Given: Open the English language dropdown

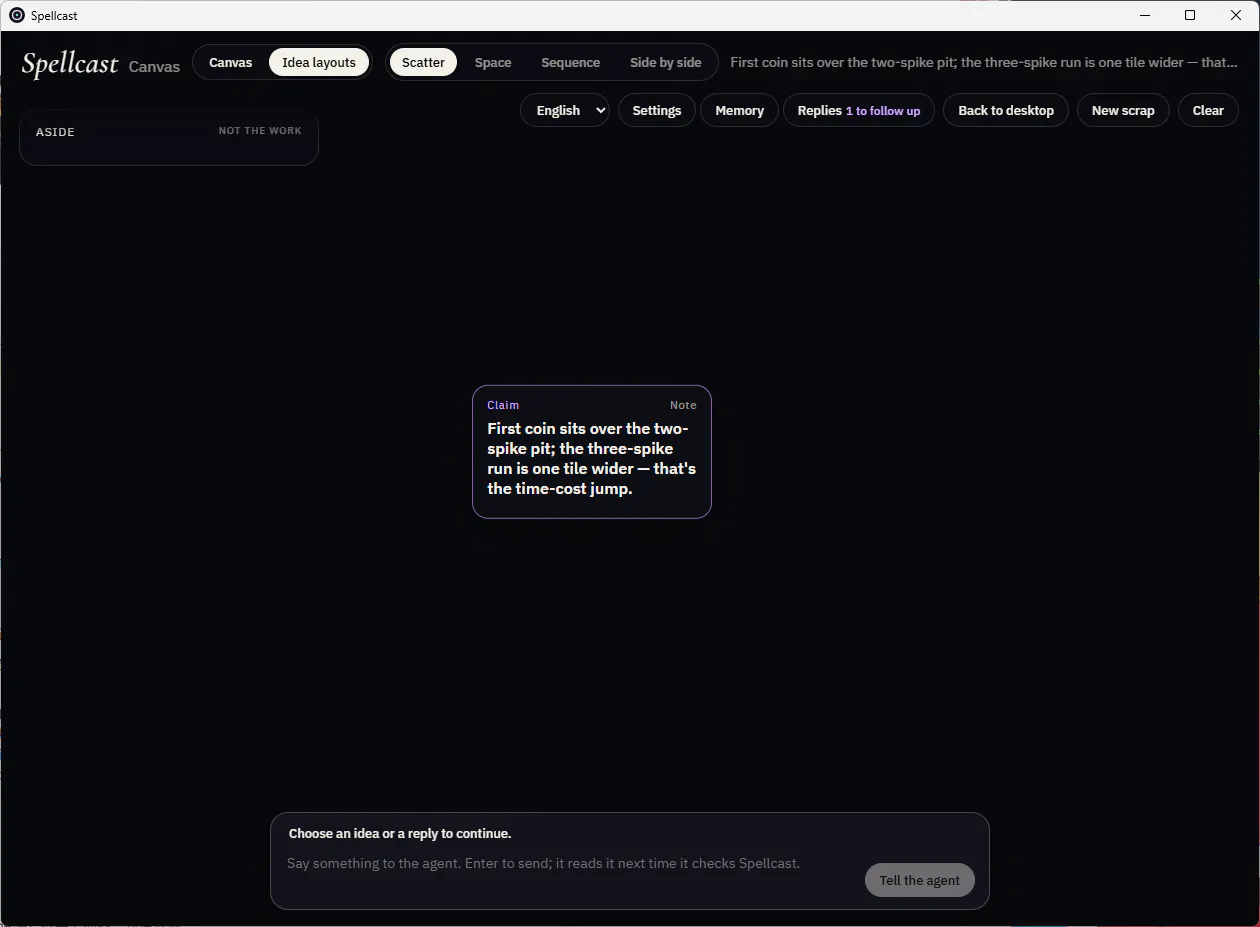Looking at the screenshot, I should point(565,110).
